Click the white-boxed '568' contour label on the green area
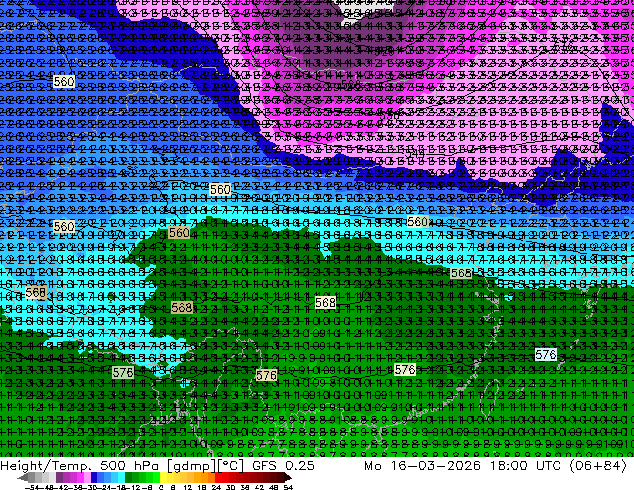Screen dimensions: 634x490 pos(325,302)
